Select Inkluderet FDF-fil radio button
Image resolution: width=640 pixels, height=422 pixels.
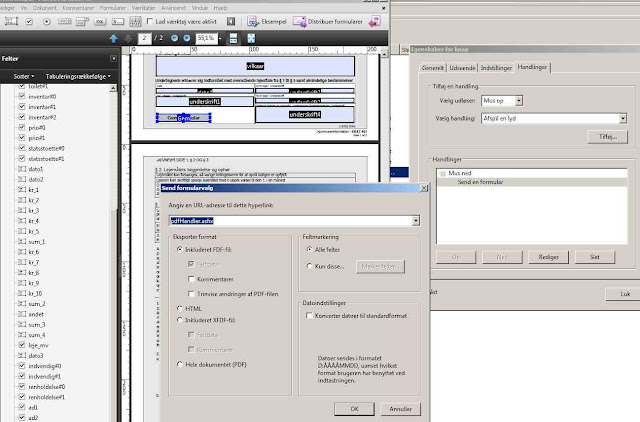pyautogui.click(x=180, y=249)
